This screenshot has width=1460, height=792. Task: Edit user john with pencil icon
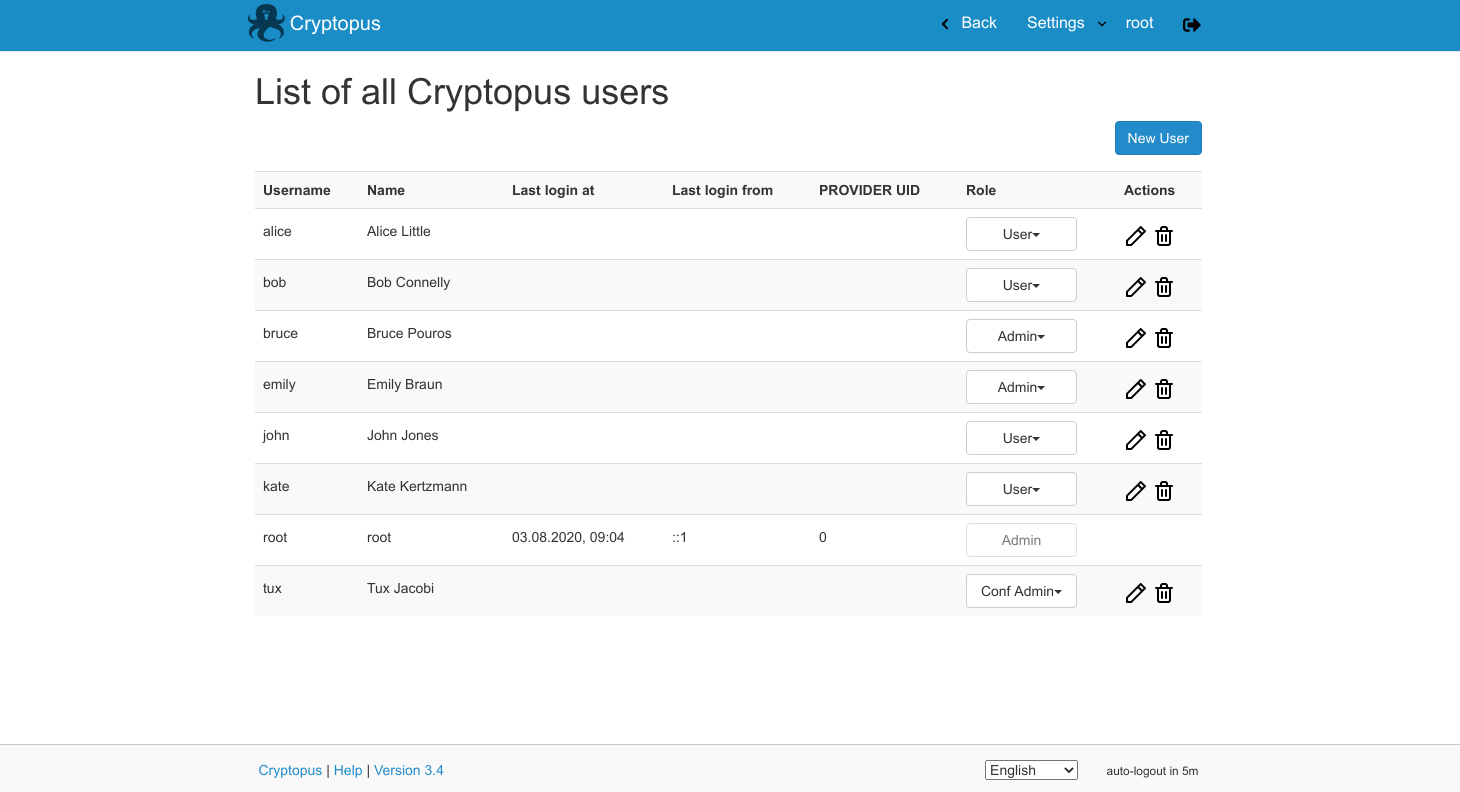(x=1135, y=440)
